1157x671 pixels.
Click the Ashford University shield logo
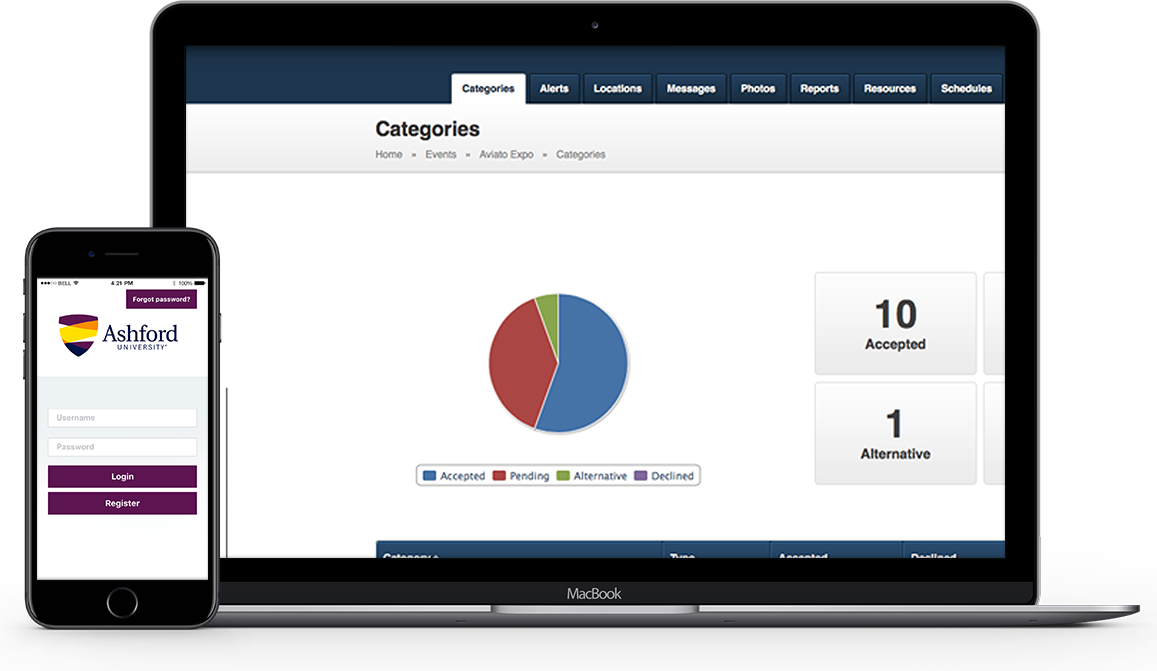tap(78, 335)
